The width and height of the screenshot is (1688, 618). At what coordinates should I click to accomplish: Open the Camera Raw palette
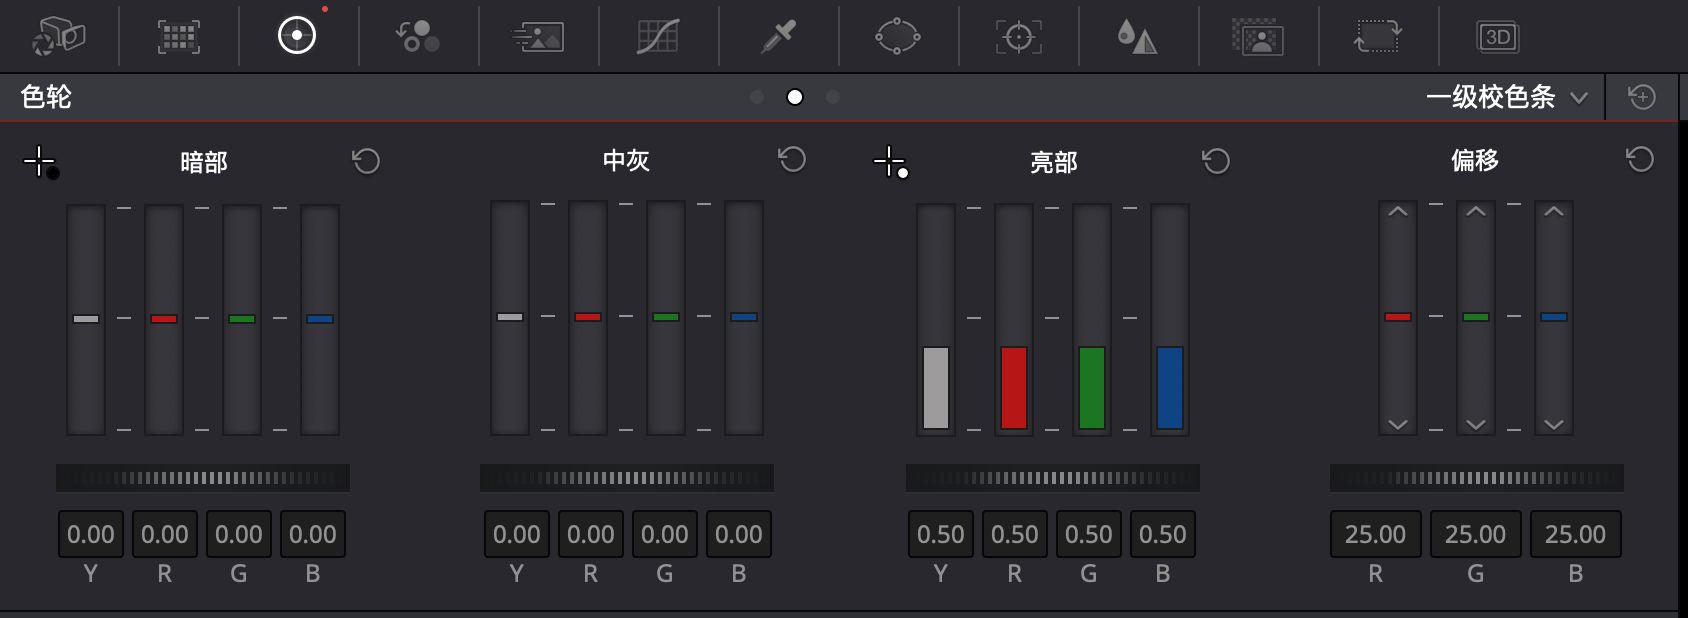click(59, 37)
